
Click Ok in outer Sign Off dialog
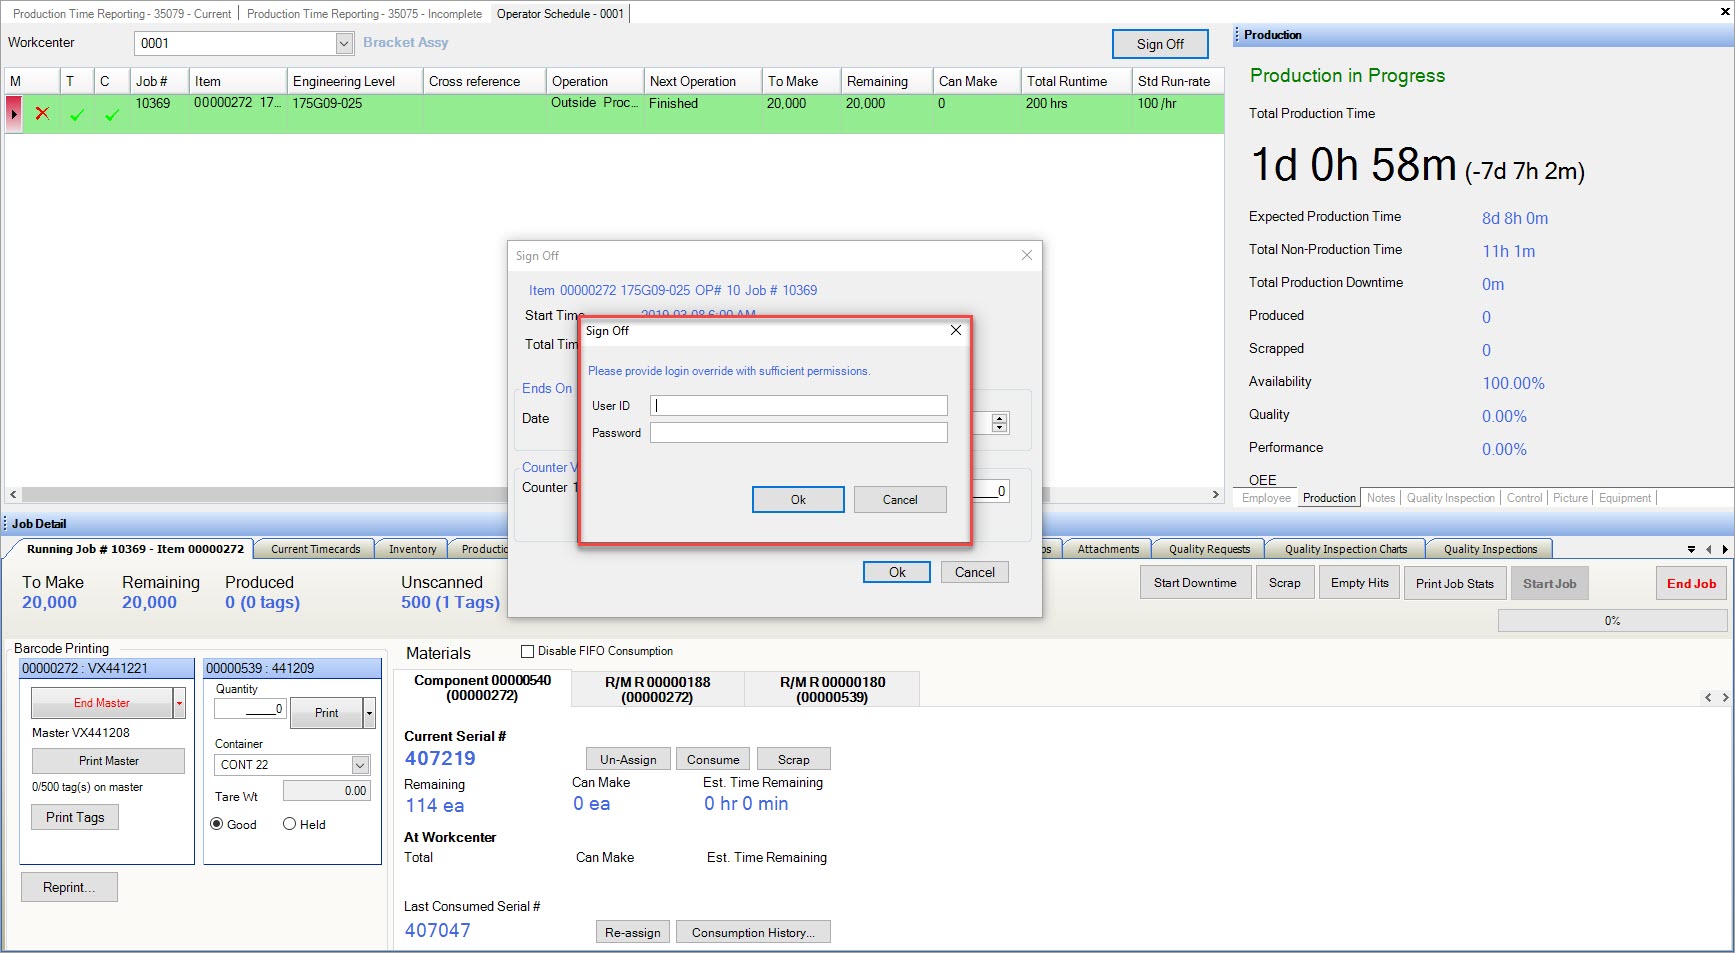click(x=897, y=572)
